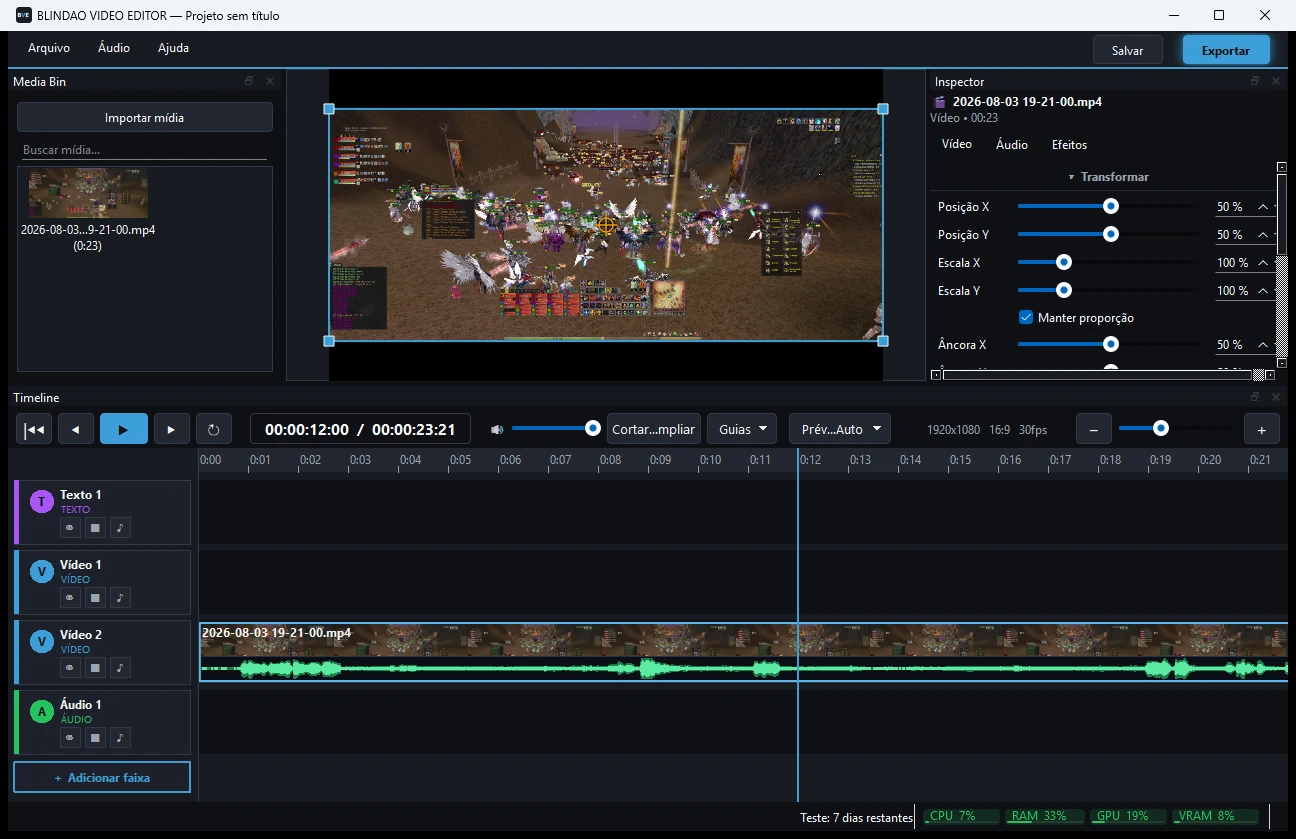Click square icon on Áudio 1 track
1296x839 pixels.
coord(95,738)
